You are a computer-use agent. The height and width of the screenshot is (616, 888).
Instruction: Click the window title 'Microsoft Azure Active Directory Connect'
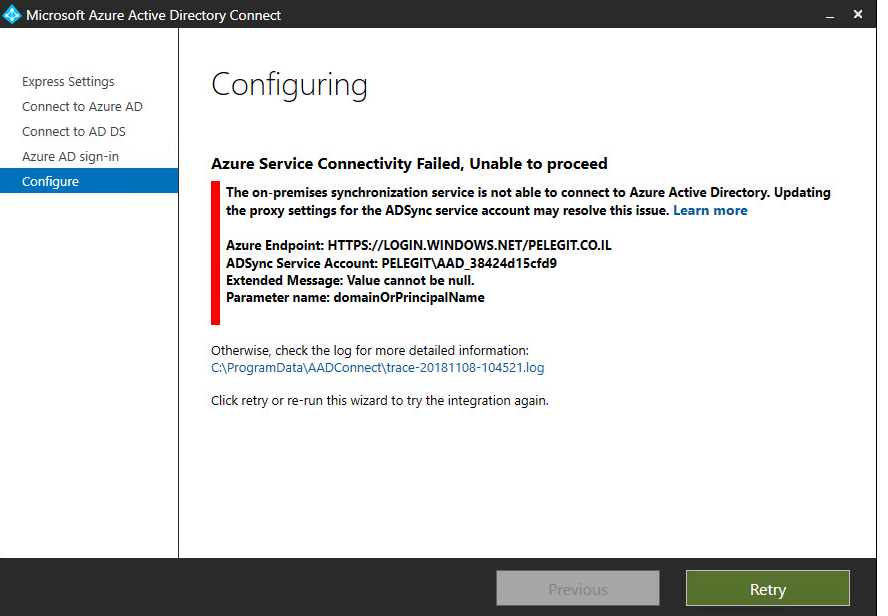coord(153,15)
